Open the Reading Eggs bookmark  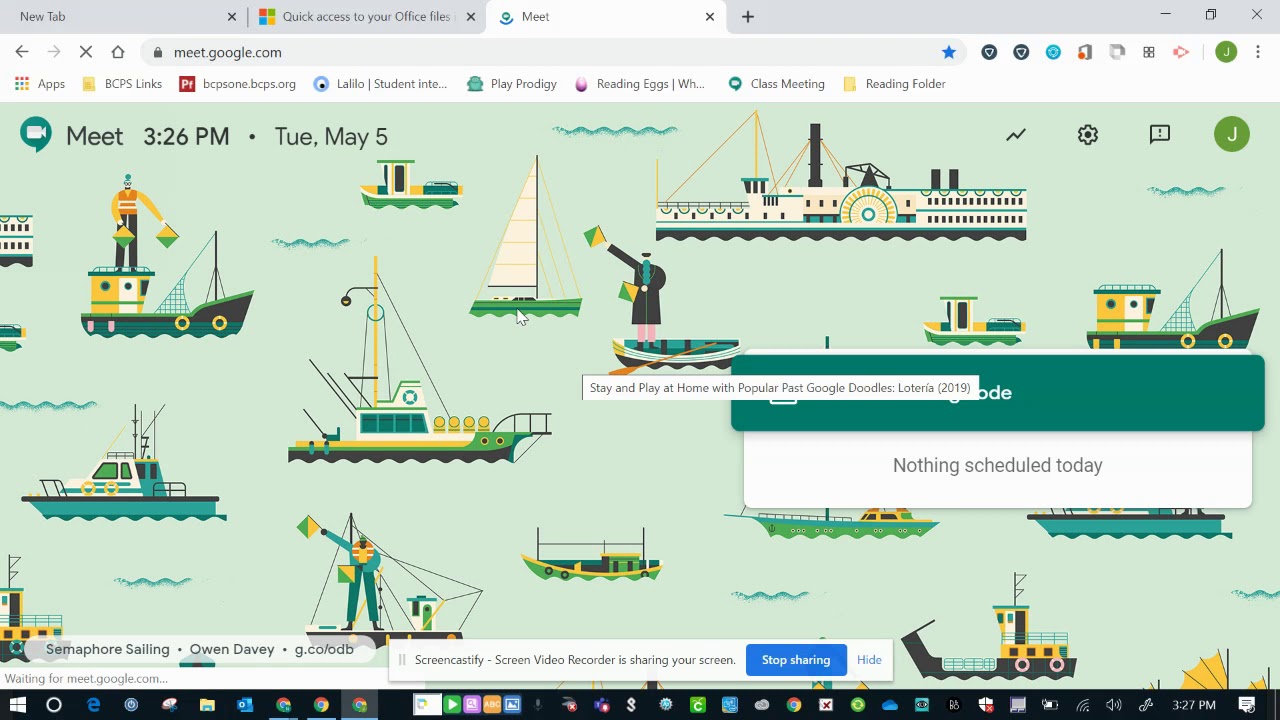click(x=639, y=84)
